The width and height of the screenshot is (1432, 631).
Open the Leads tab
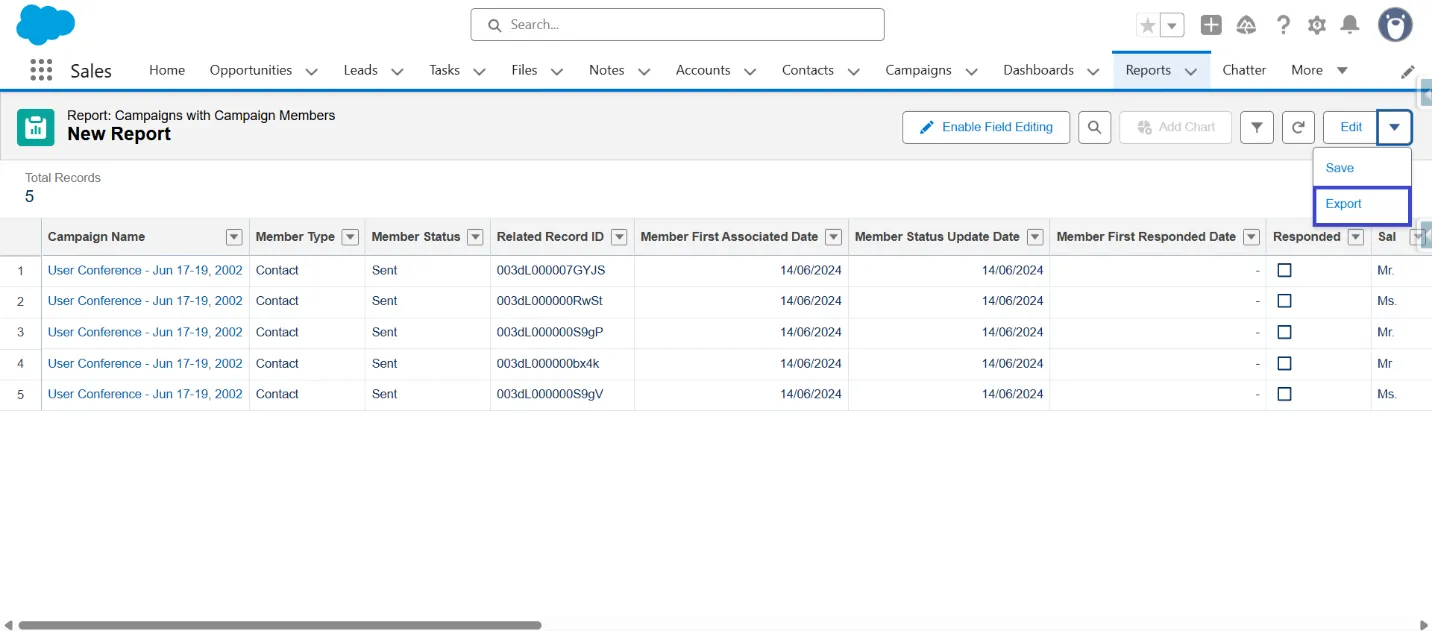pyautogui.click(x=360, y=70)
